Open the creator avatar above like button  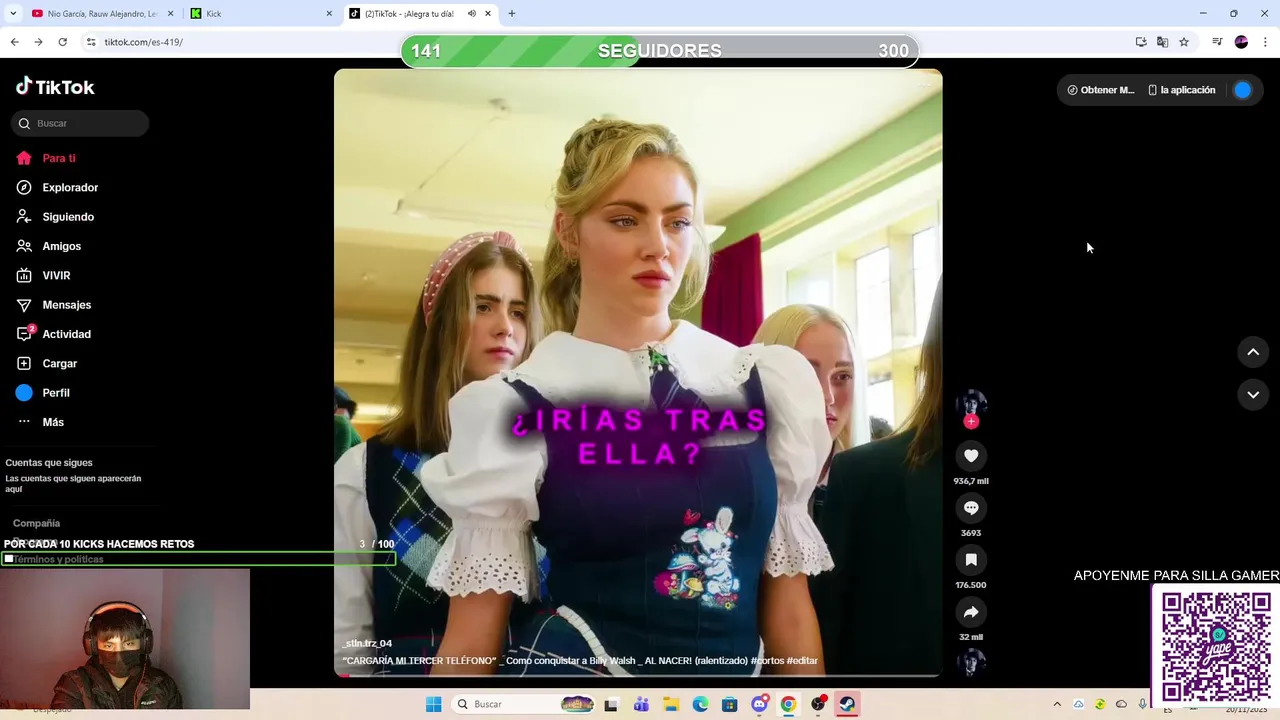pos(971,403)
